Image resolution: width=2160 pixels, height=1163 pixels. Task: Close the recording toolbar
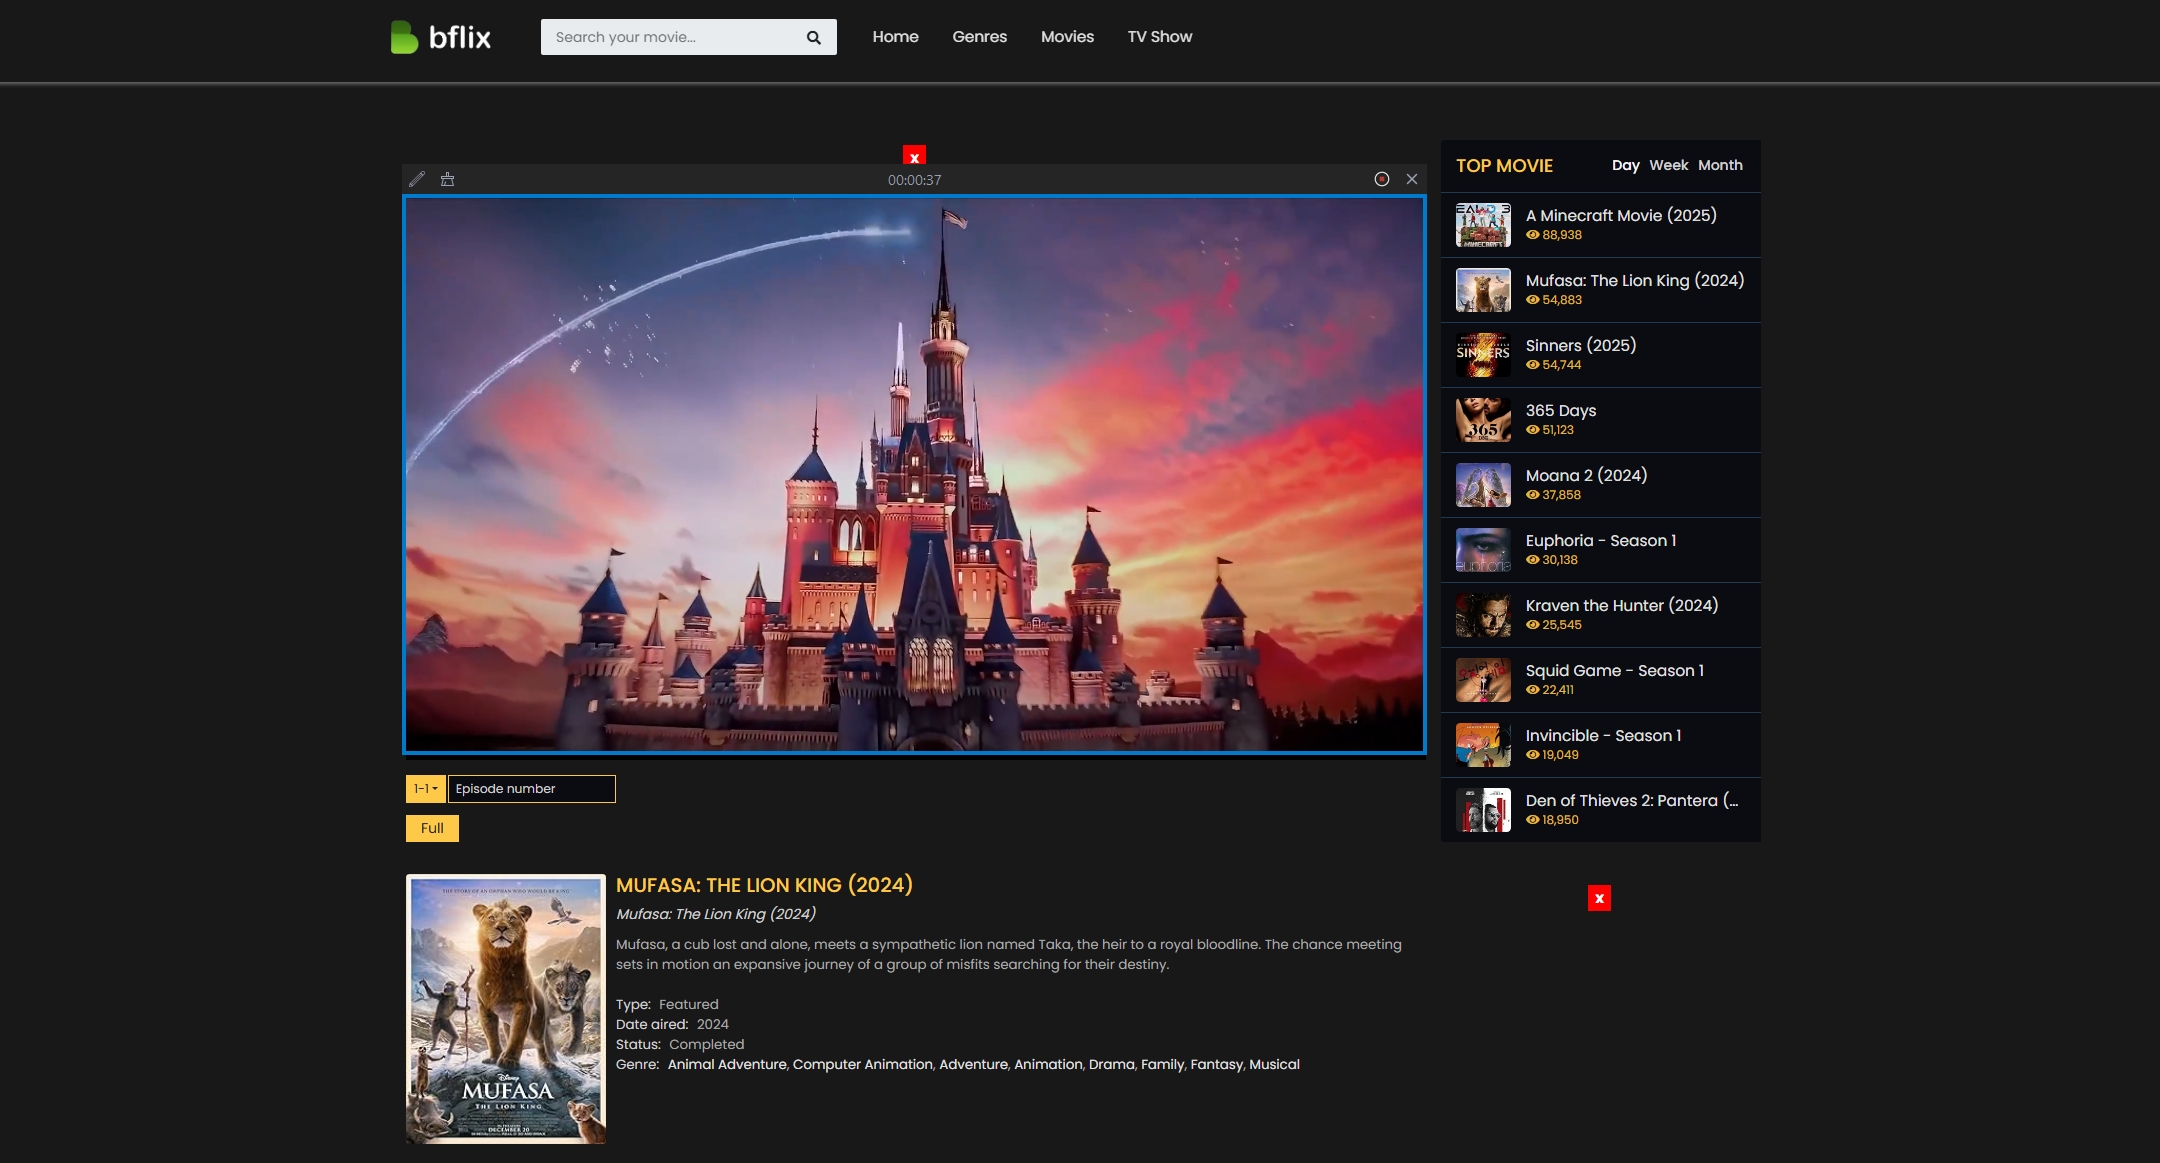click(1412, 179)
